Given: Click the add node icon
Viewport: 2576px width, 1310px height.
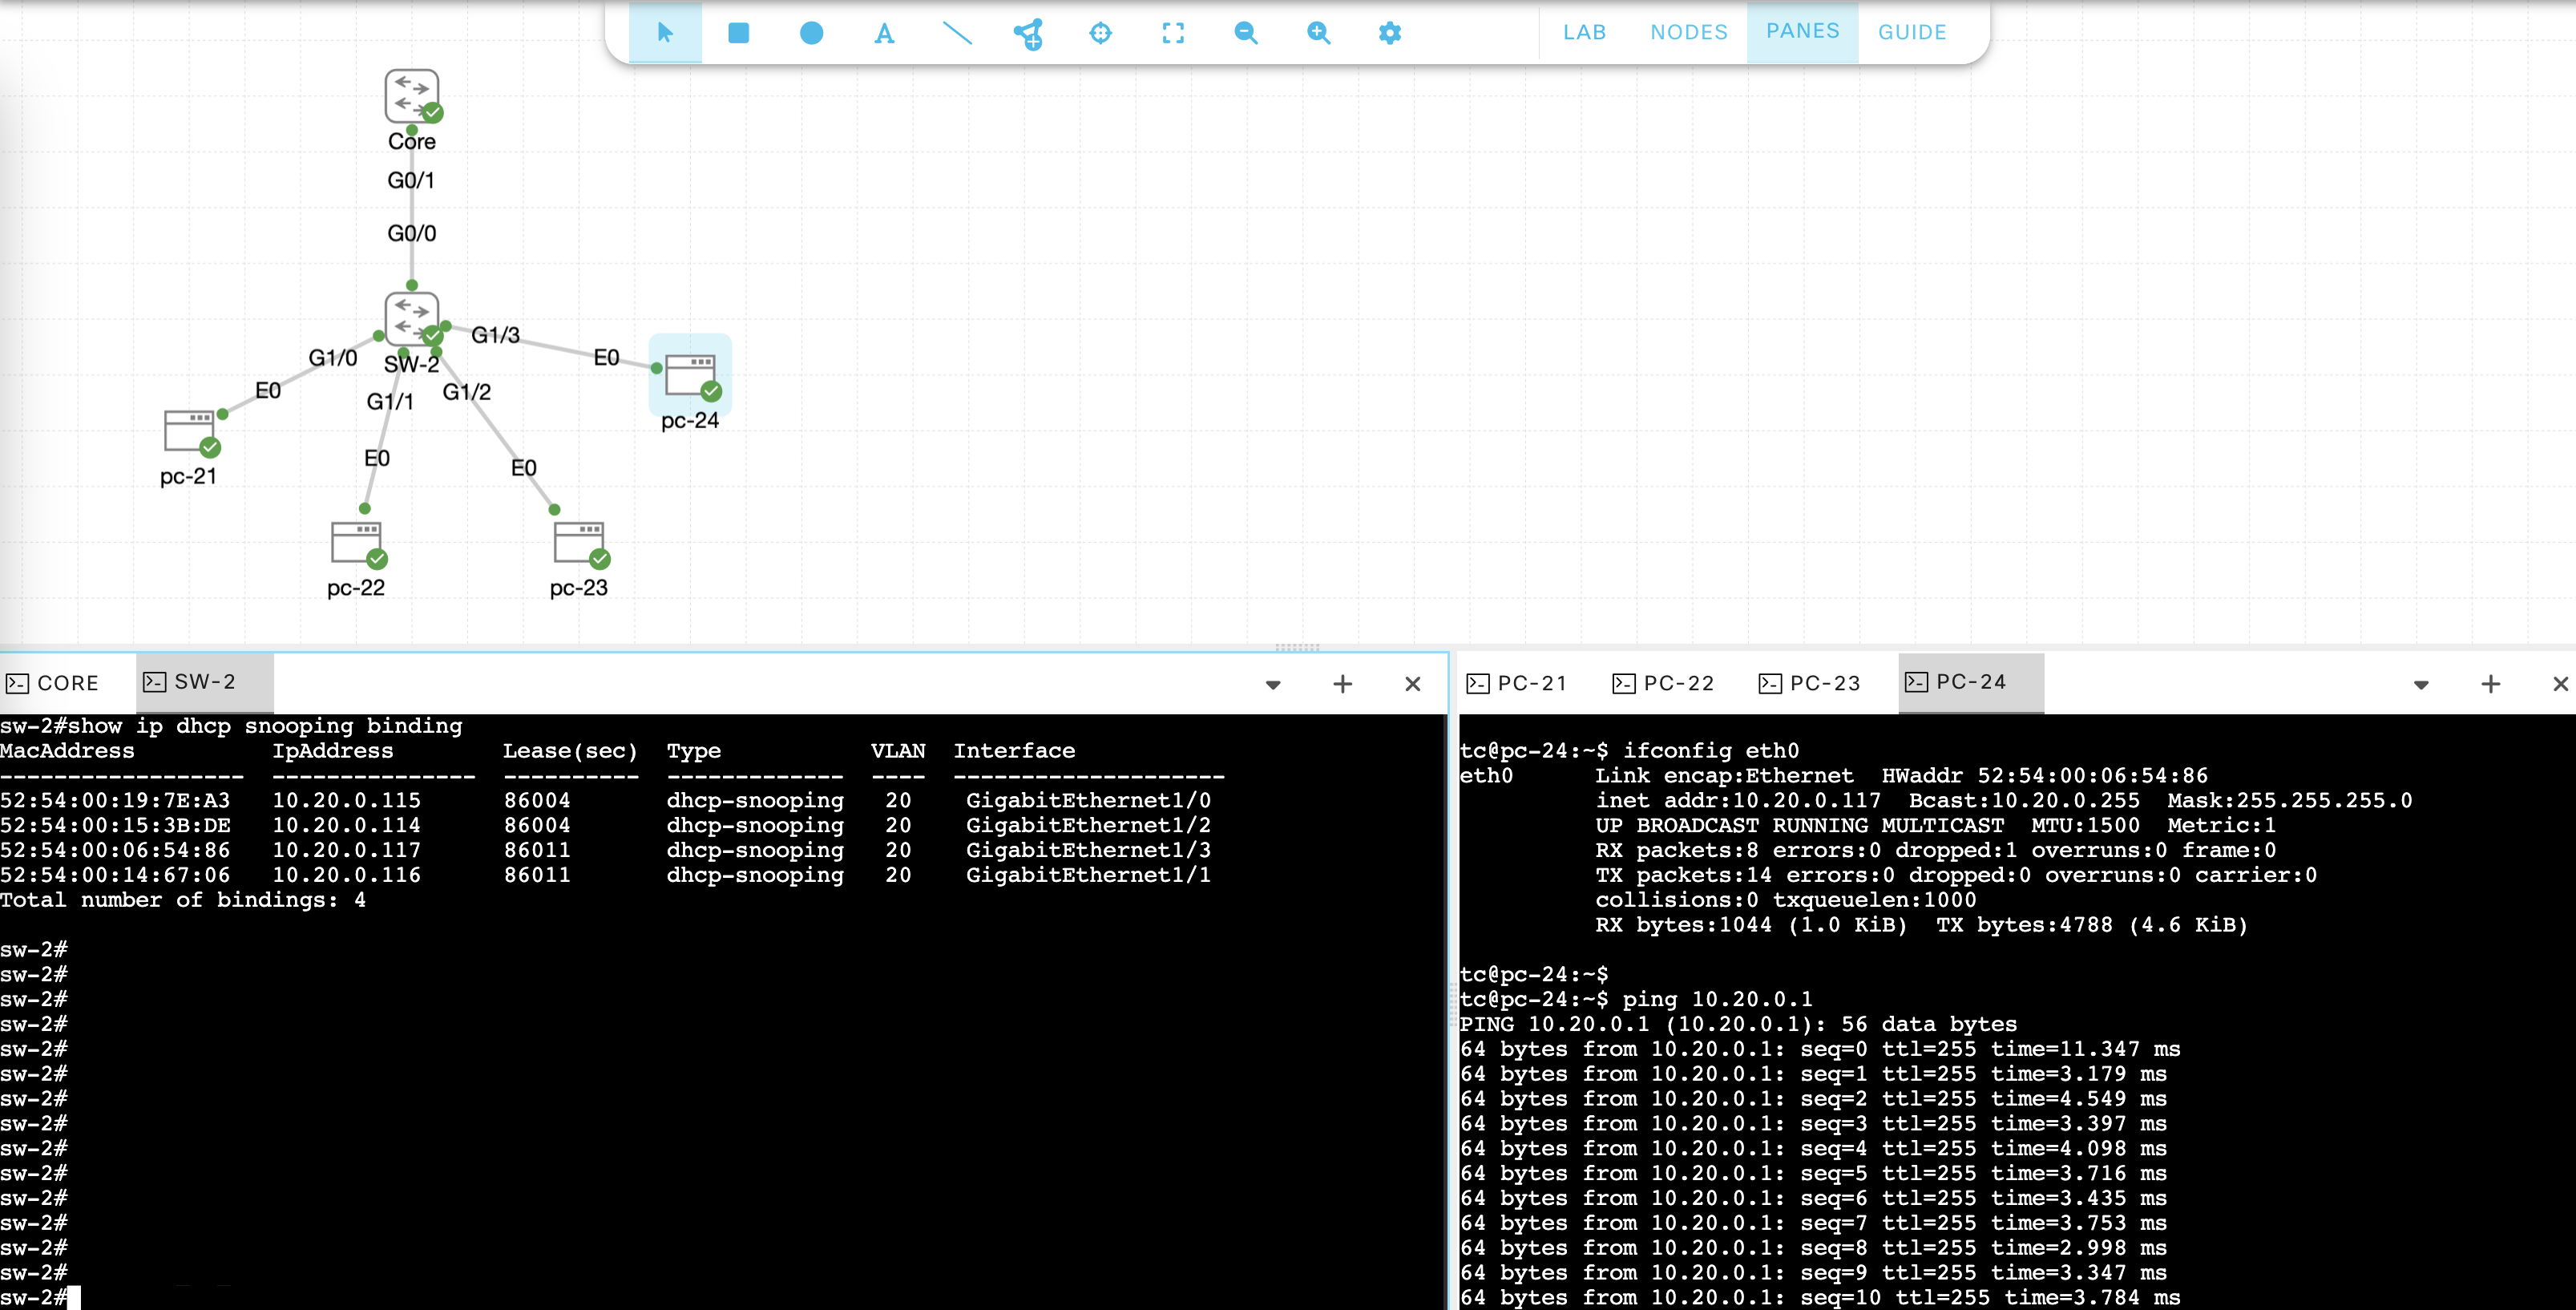Looking at the screenshot, I should 1028,33.
